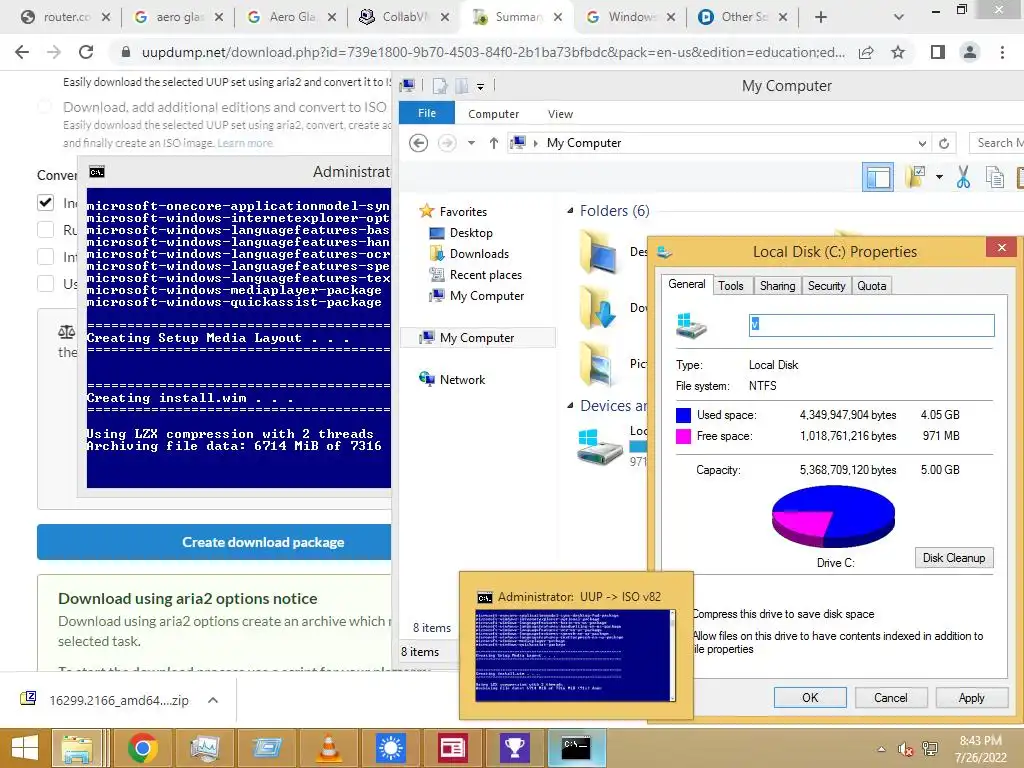This screenshot has width=1024, height=768.
Task: Toggle the conversion checkbox labelled Ru
Action: [45, 229]
